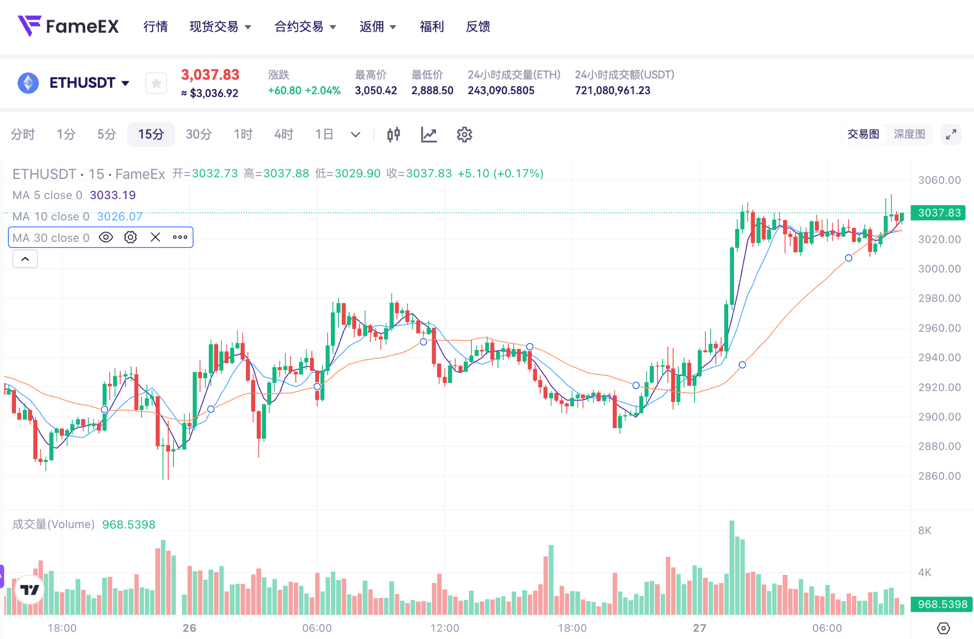The height and width of the screenshot is (639, 974).
Task: Click the current price label 3037.83 on axis
Action: click(x=938, y=213)
